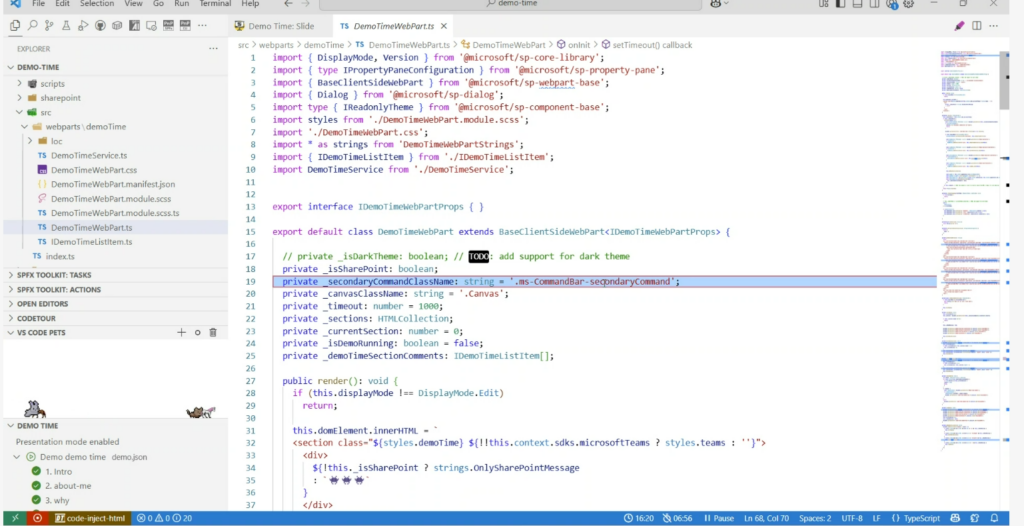This screenshot has height=526, width=1024.
Task: Add a new pet with plus icon
Action: pos(181,332)
